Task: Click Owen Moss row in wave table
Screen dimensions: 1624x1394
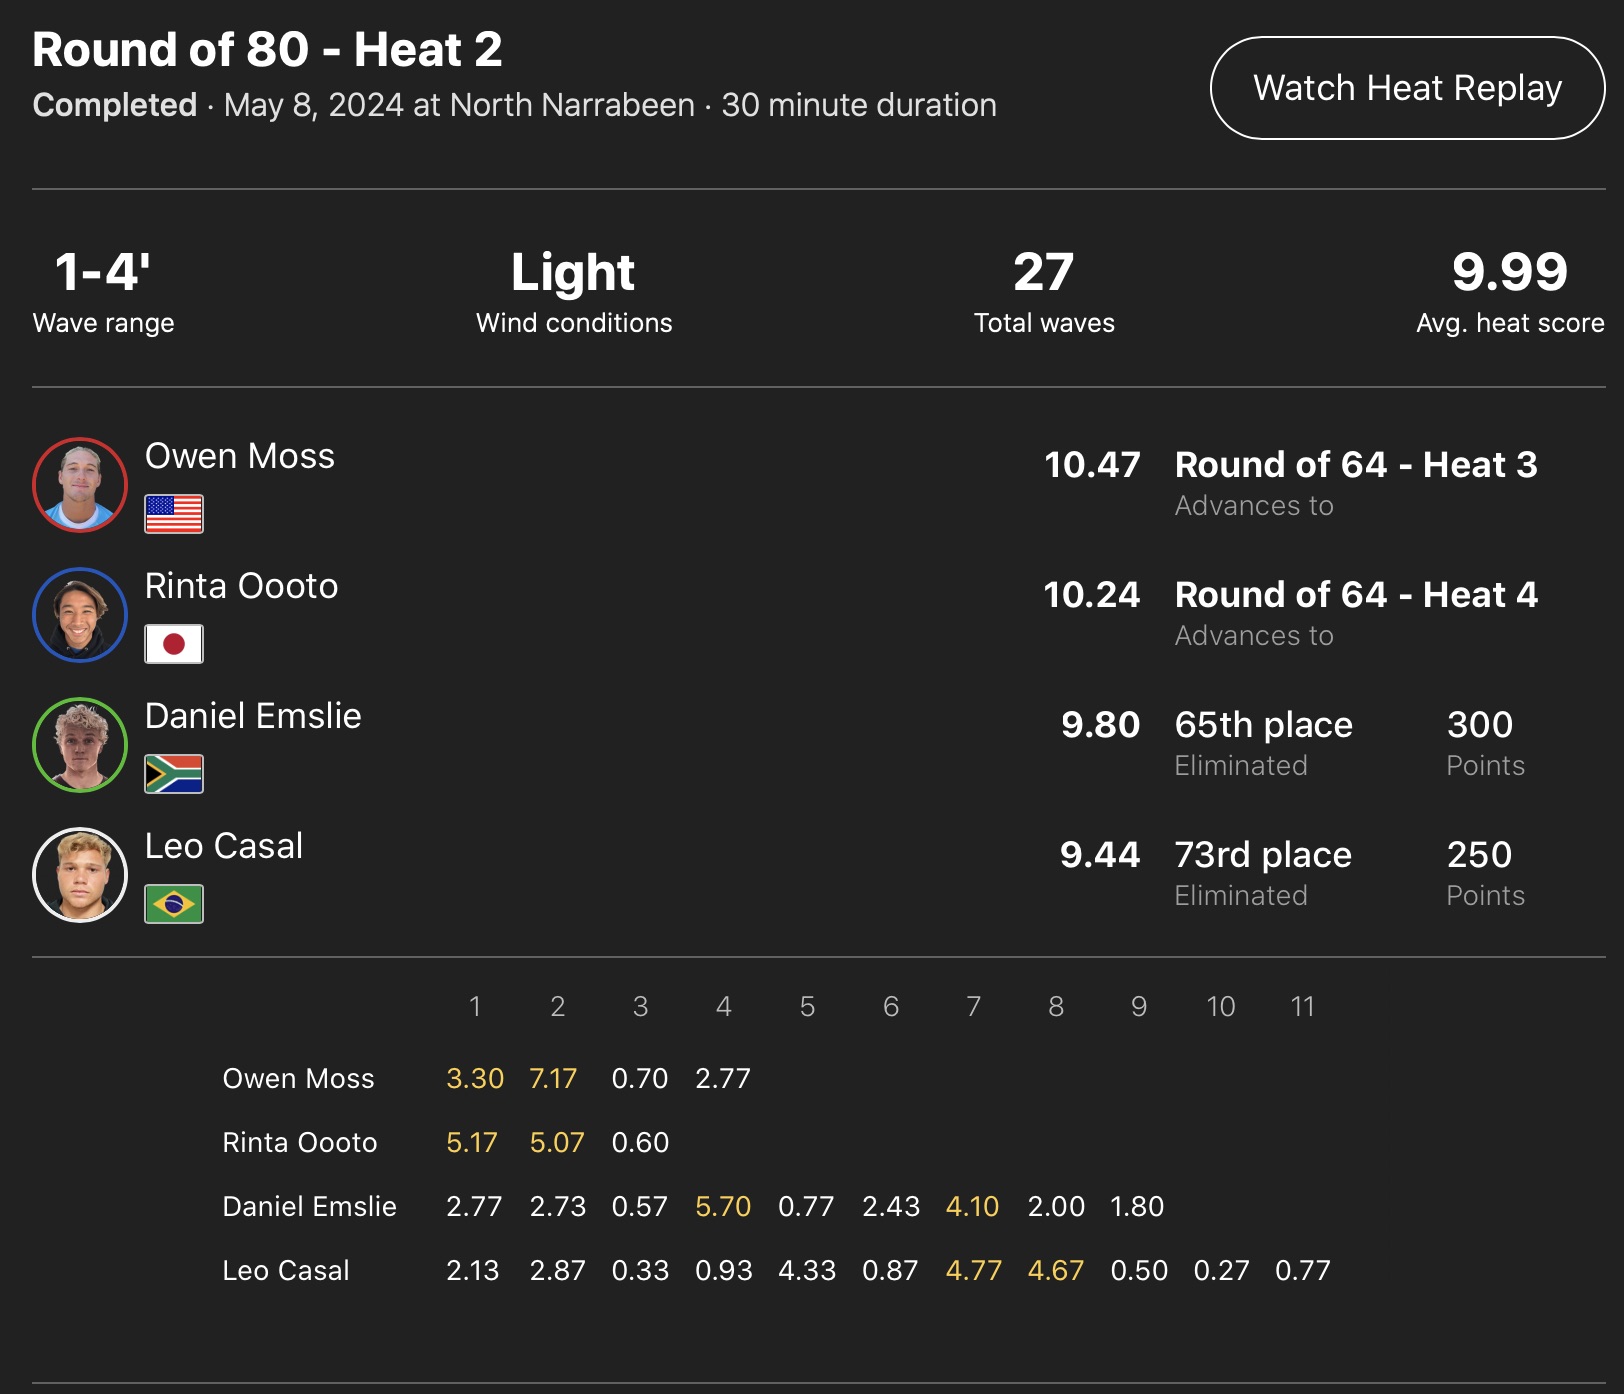Action: 298,1078
